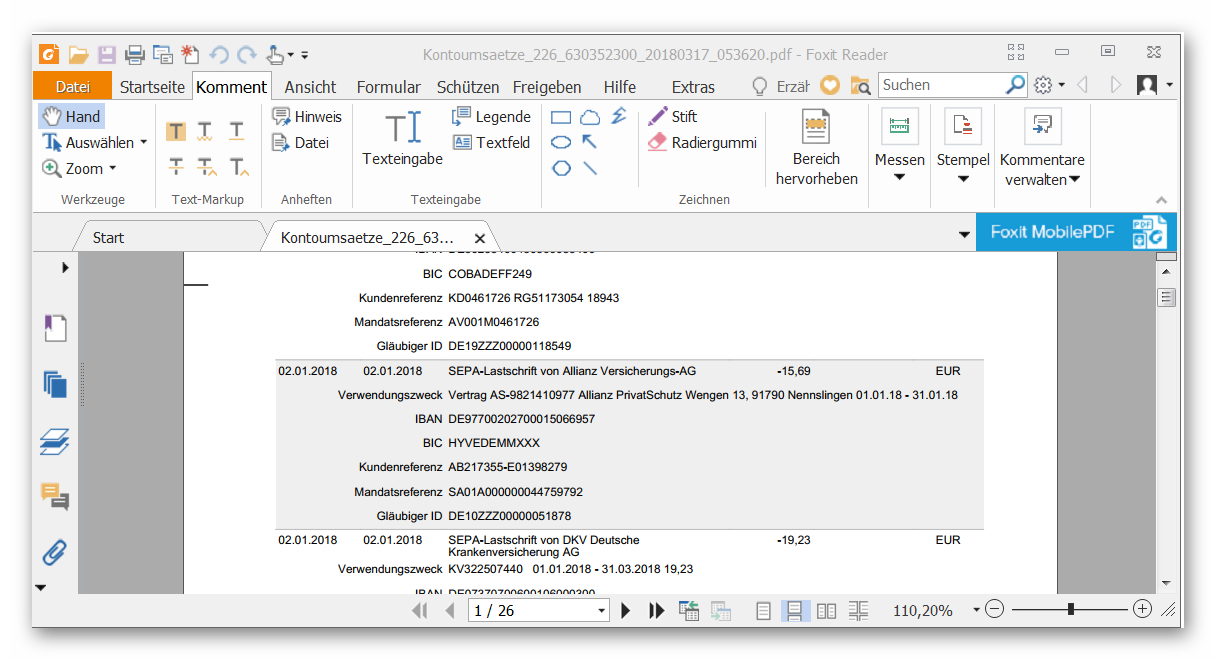Image resolution: width=1216 pixels, height=660 pixels.
Task: Open the Layers side panel
Action: pos(55,441)
